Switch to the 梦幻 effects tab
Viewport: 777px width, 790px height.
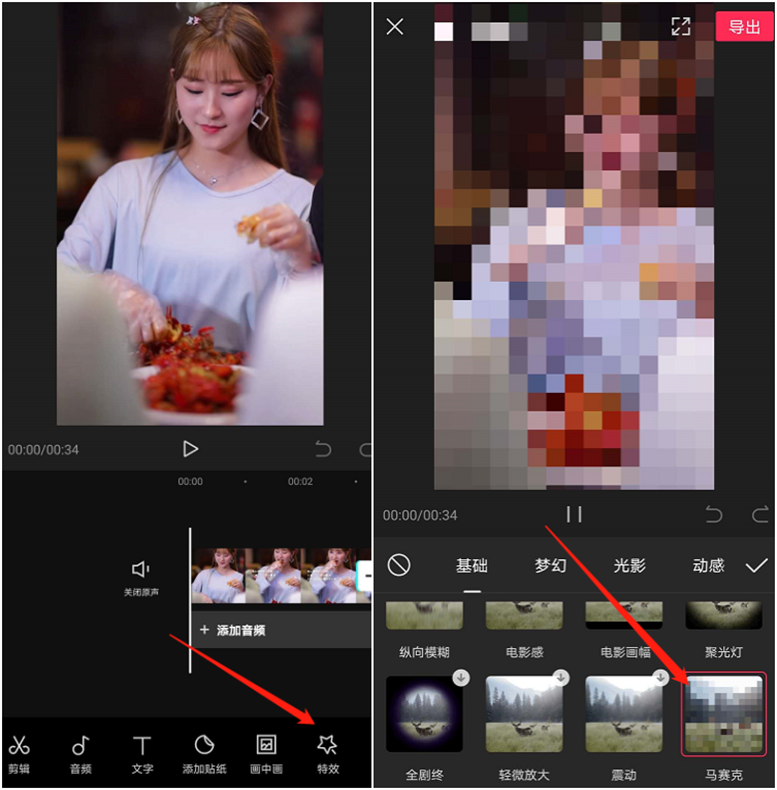550,565
